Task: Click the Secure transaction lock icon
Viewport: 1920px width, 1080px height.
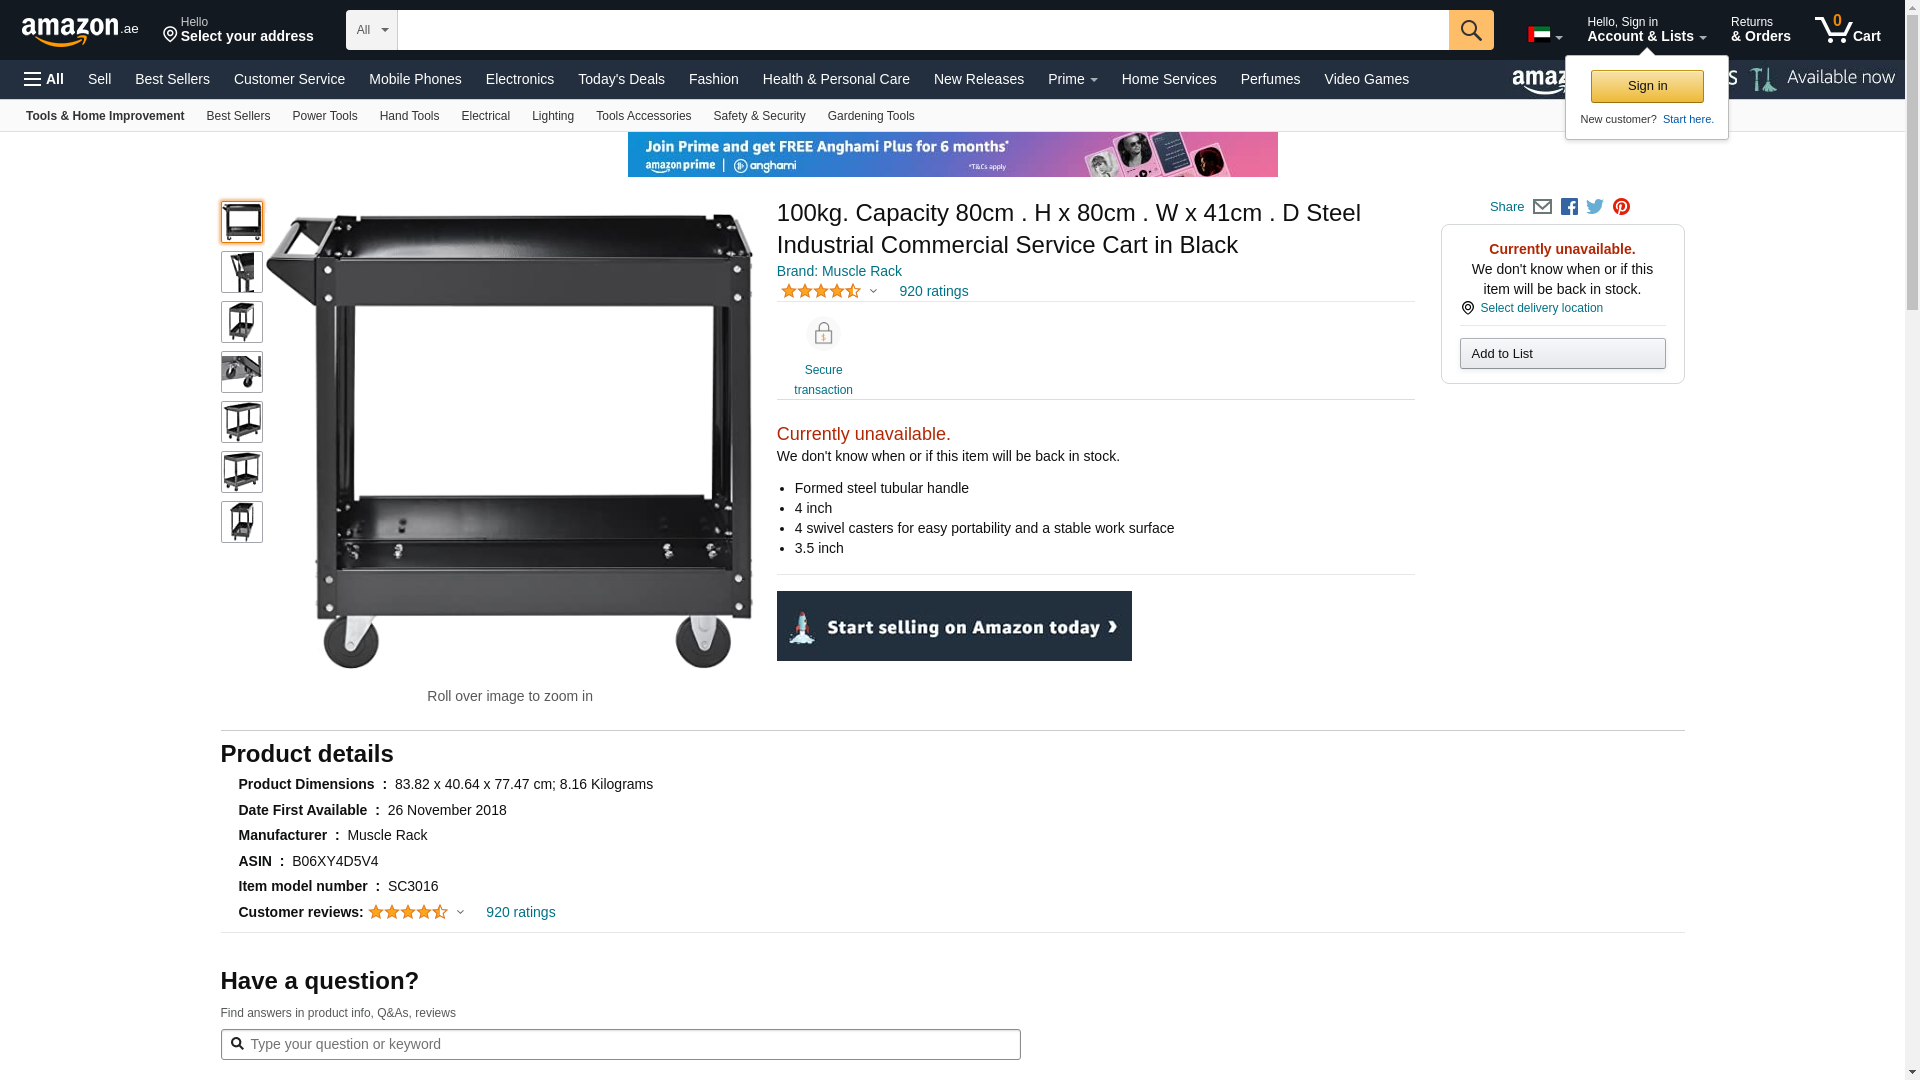Action: click(823, 334)
